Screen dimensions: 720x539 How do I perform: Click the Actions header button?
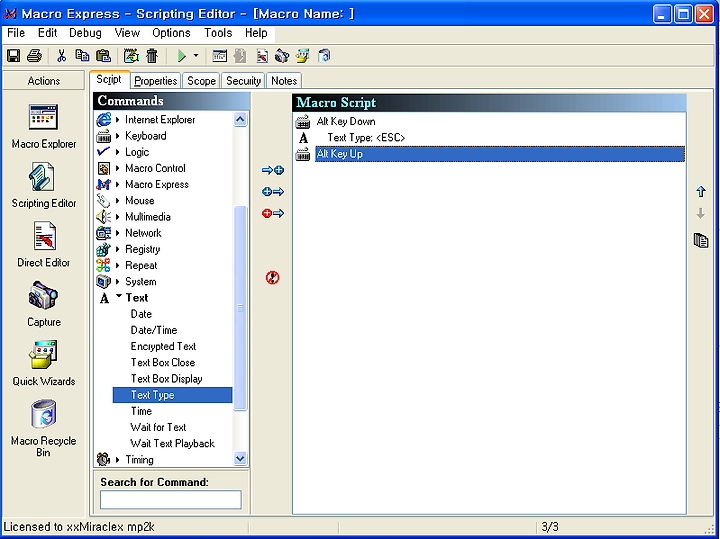click(44, 81)
